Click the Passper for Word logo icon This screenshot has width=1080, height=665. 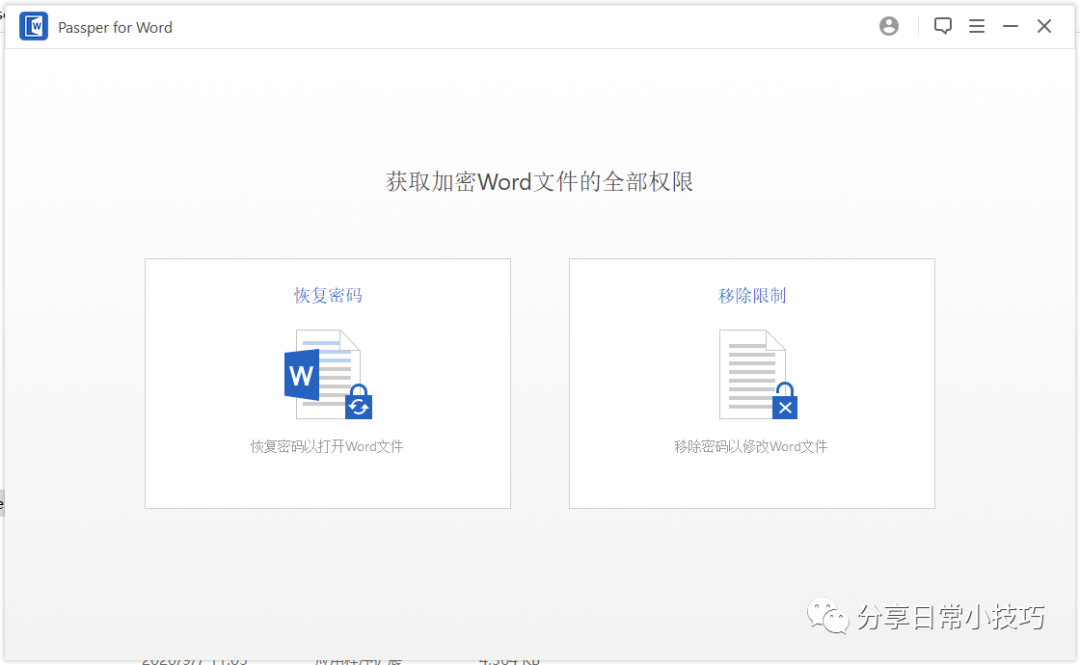33,27
